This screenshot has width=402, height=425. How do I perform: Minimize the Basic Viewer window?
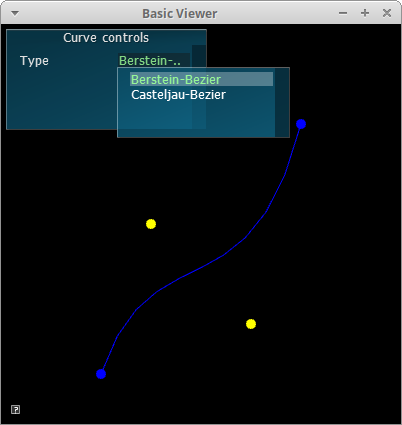click(x=343, y=13)
